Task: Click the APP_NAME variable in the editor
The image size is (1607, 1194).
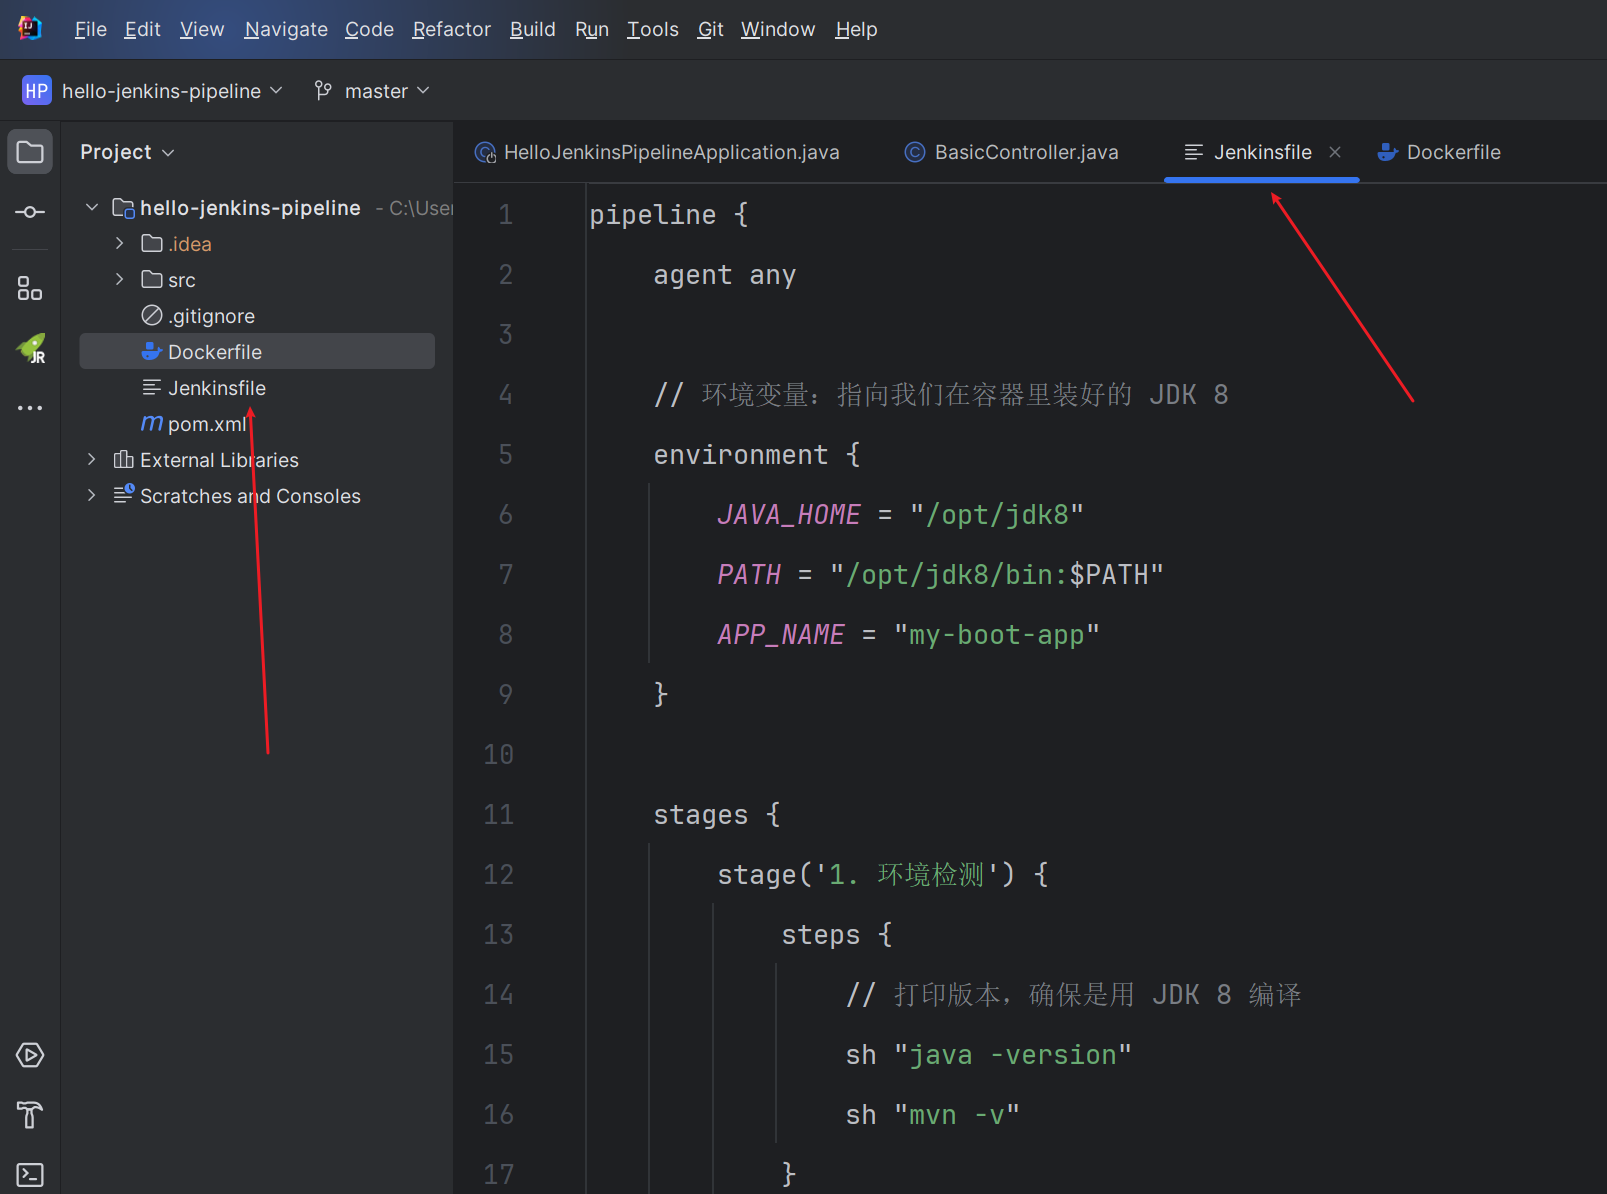Action: [x=781, y=635]
